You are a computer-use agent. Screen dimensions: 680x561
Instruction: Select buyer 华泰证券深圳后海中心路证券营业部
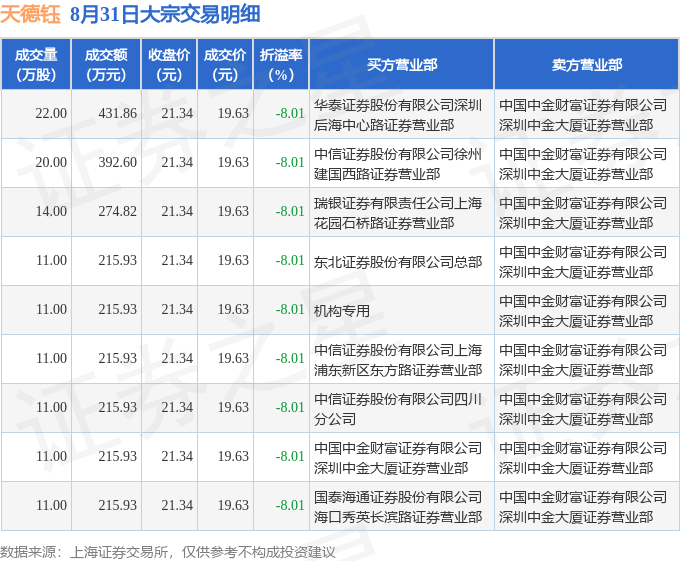tap(398, 115)
